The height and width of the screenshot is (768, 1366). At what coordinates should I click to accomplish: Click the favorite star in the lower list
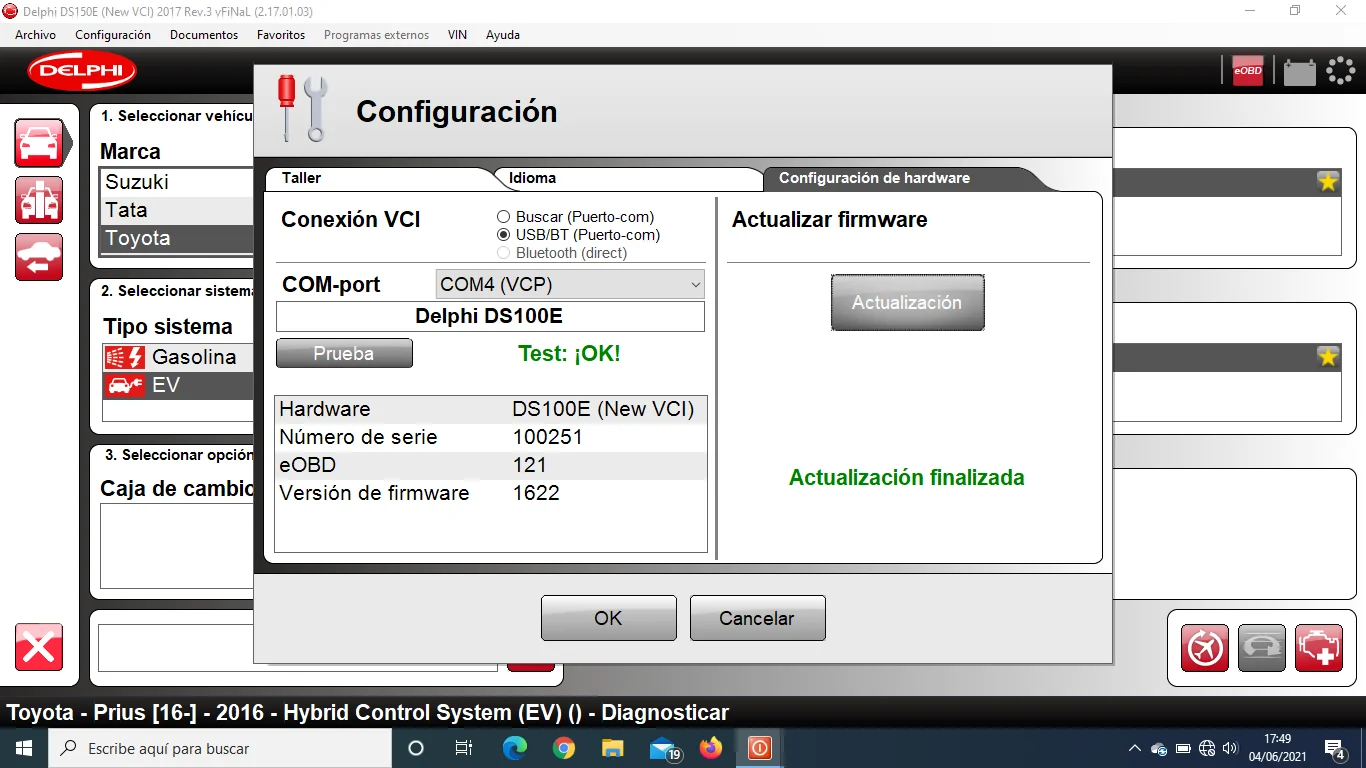[1328, 357]
